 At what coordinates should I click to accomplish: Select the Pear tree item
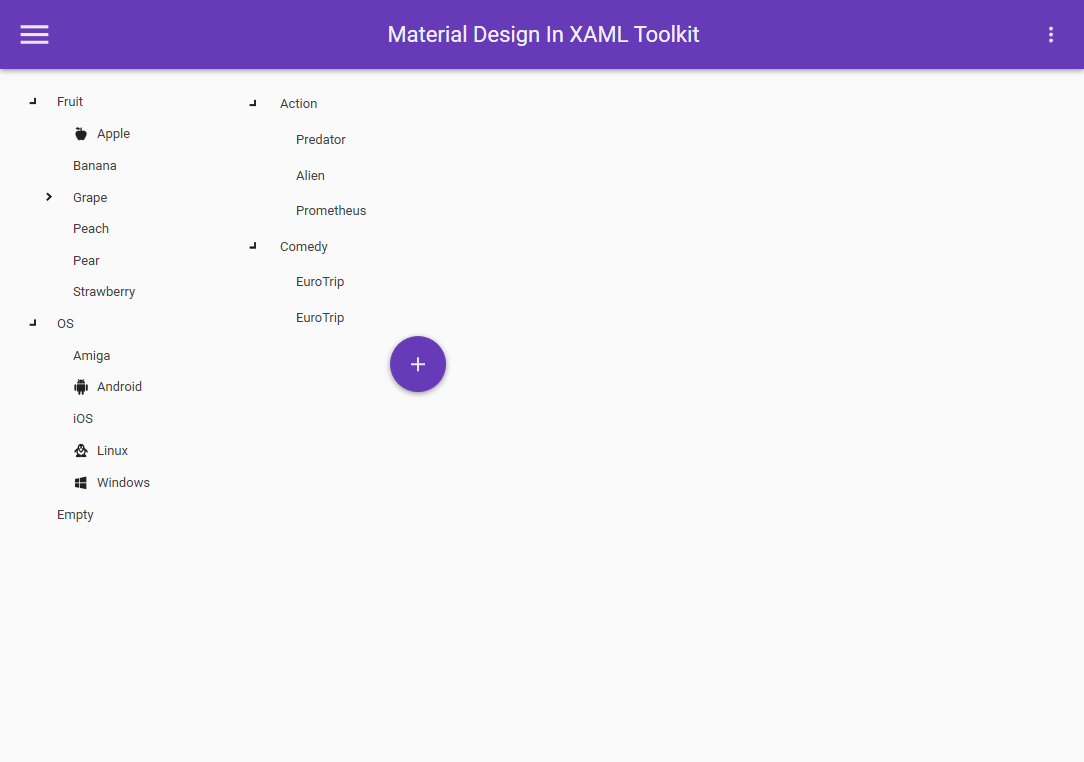point(86,261)
